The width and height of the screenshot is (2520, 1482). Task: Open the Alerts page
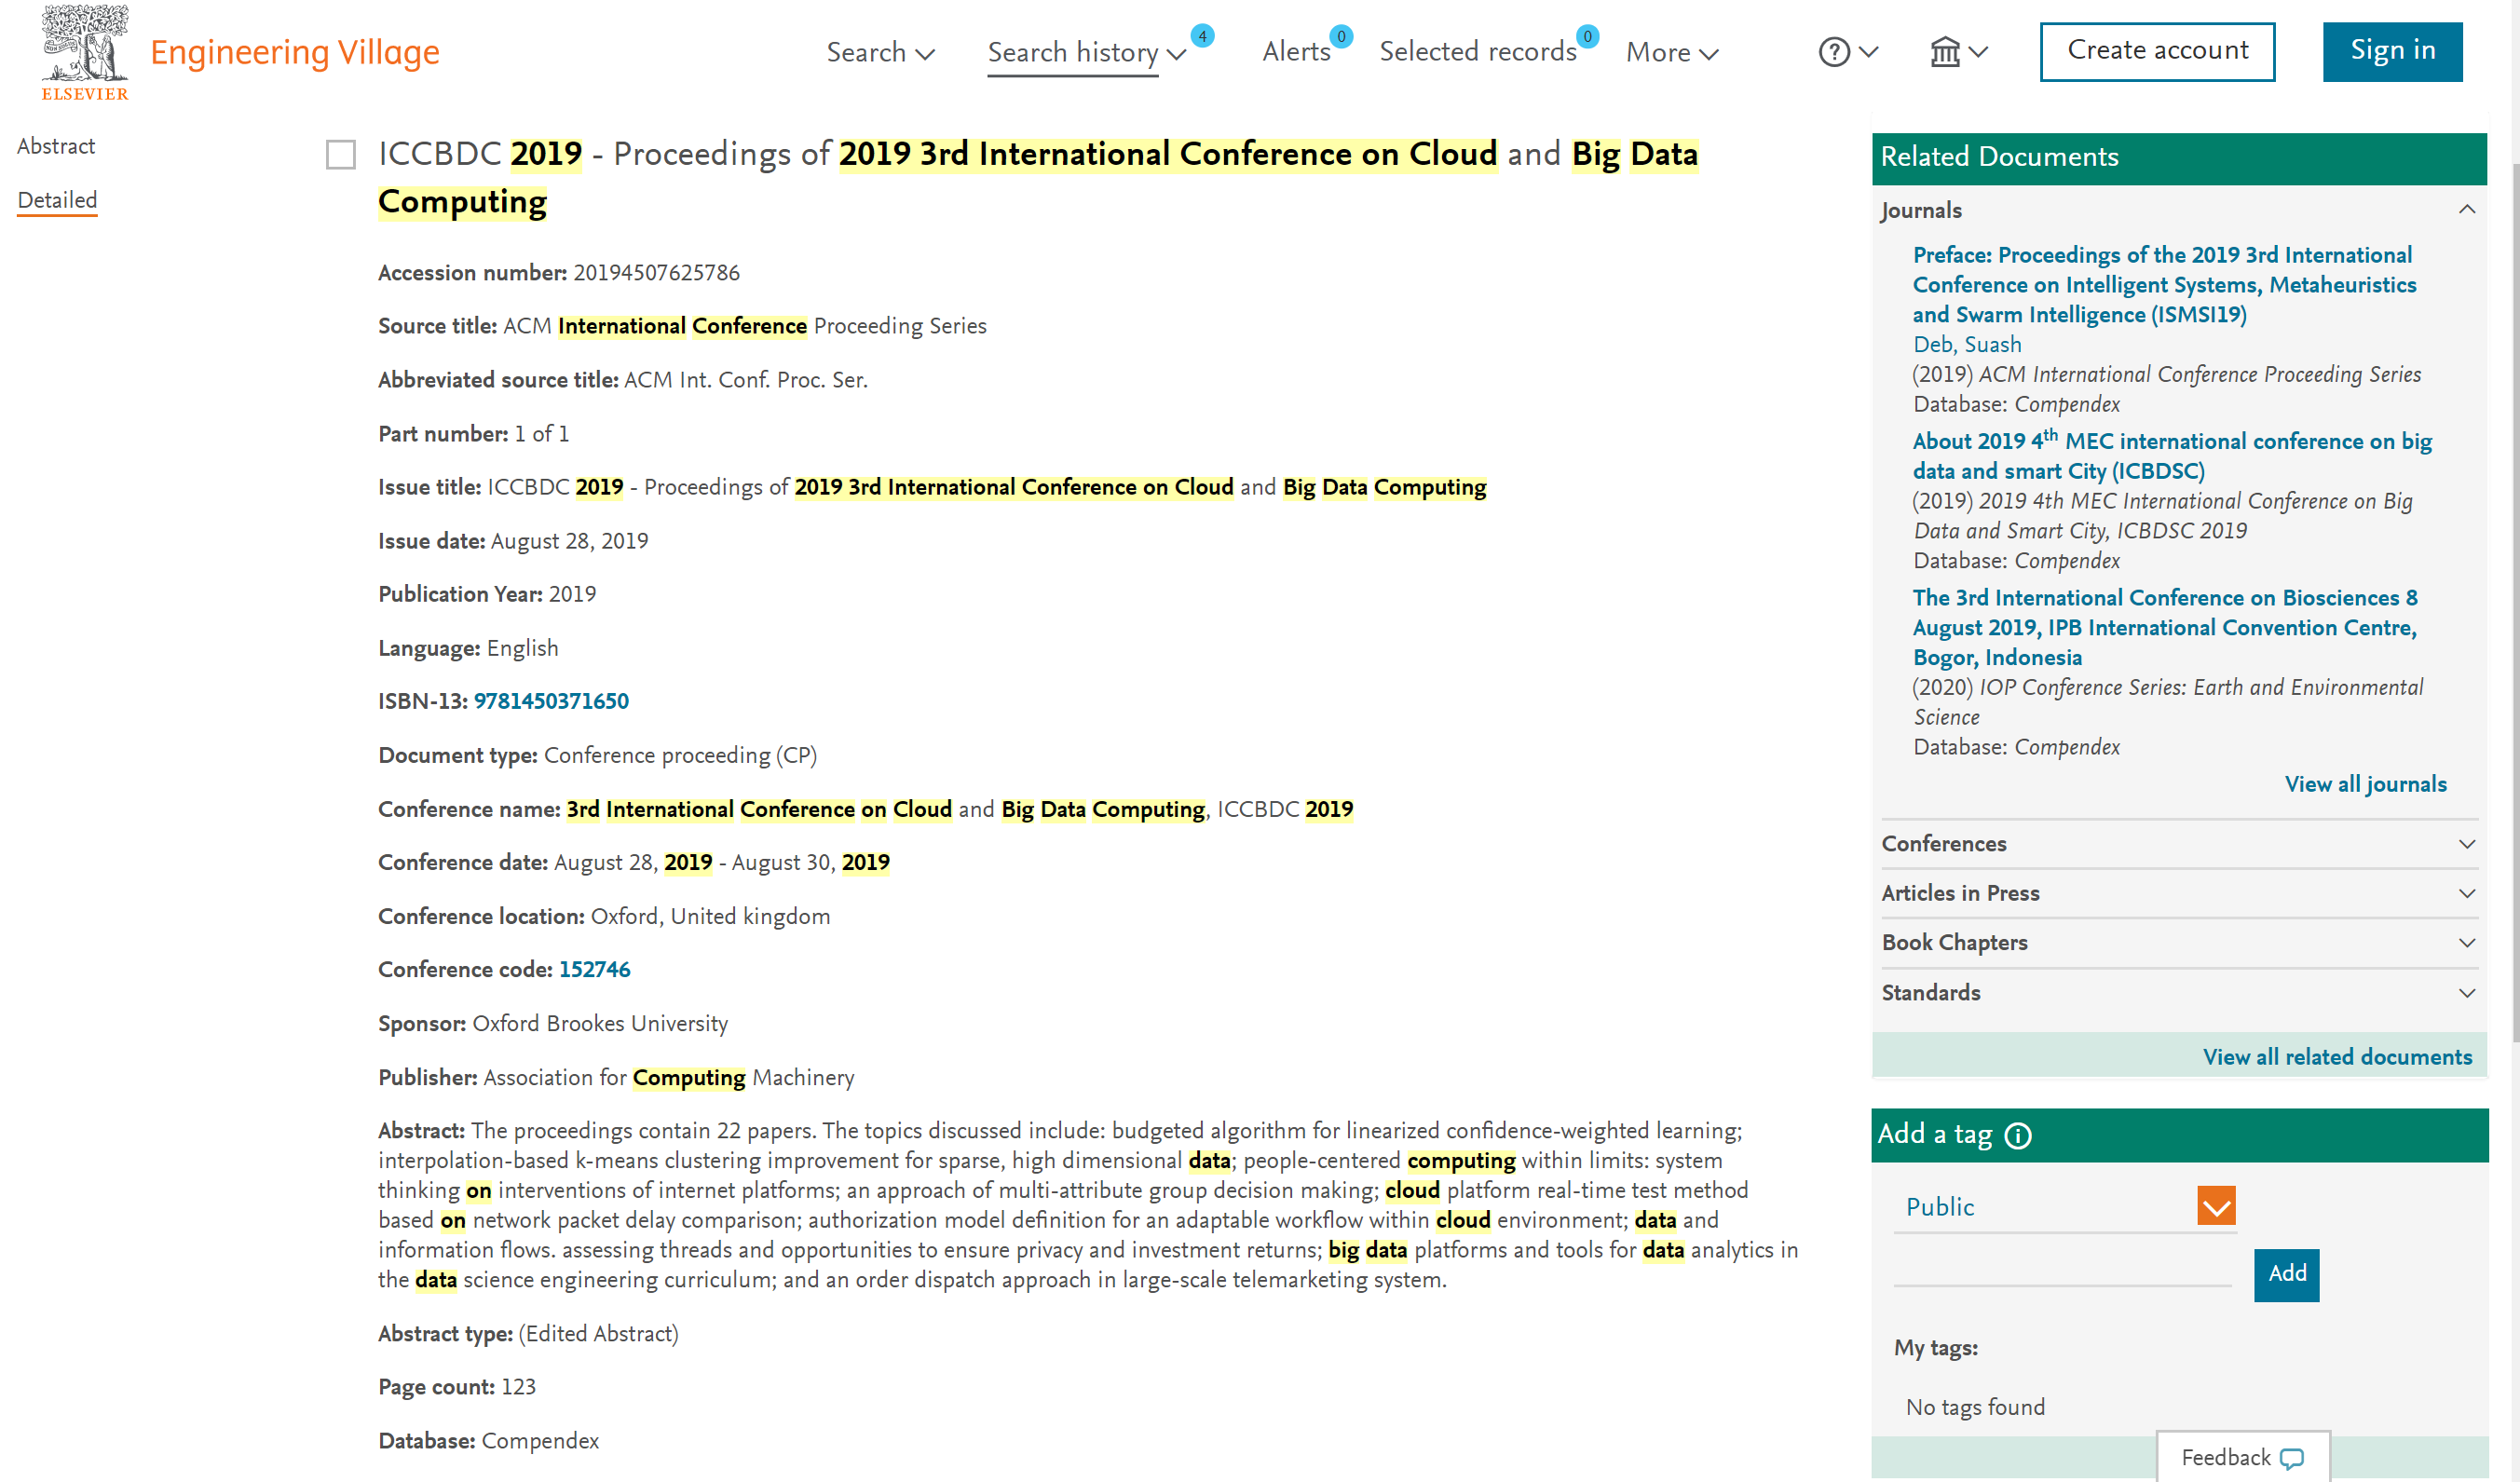pyautogui.click(x=1296, y=52)
